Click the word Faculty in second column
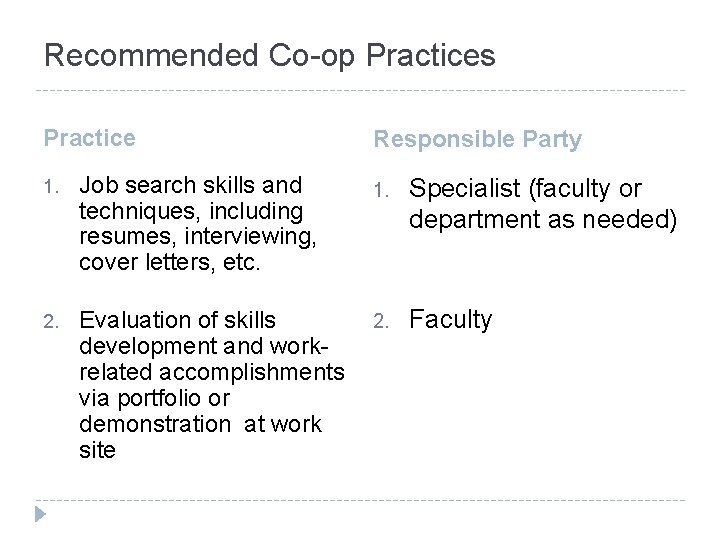 pos(450,320)
